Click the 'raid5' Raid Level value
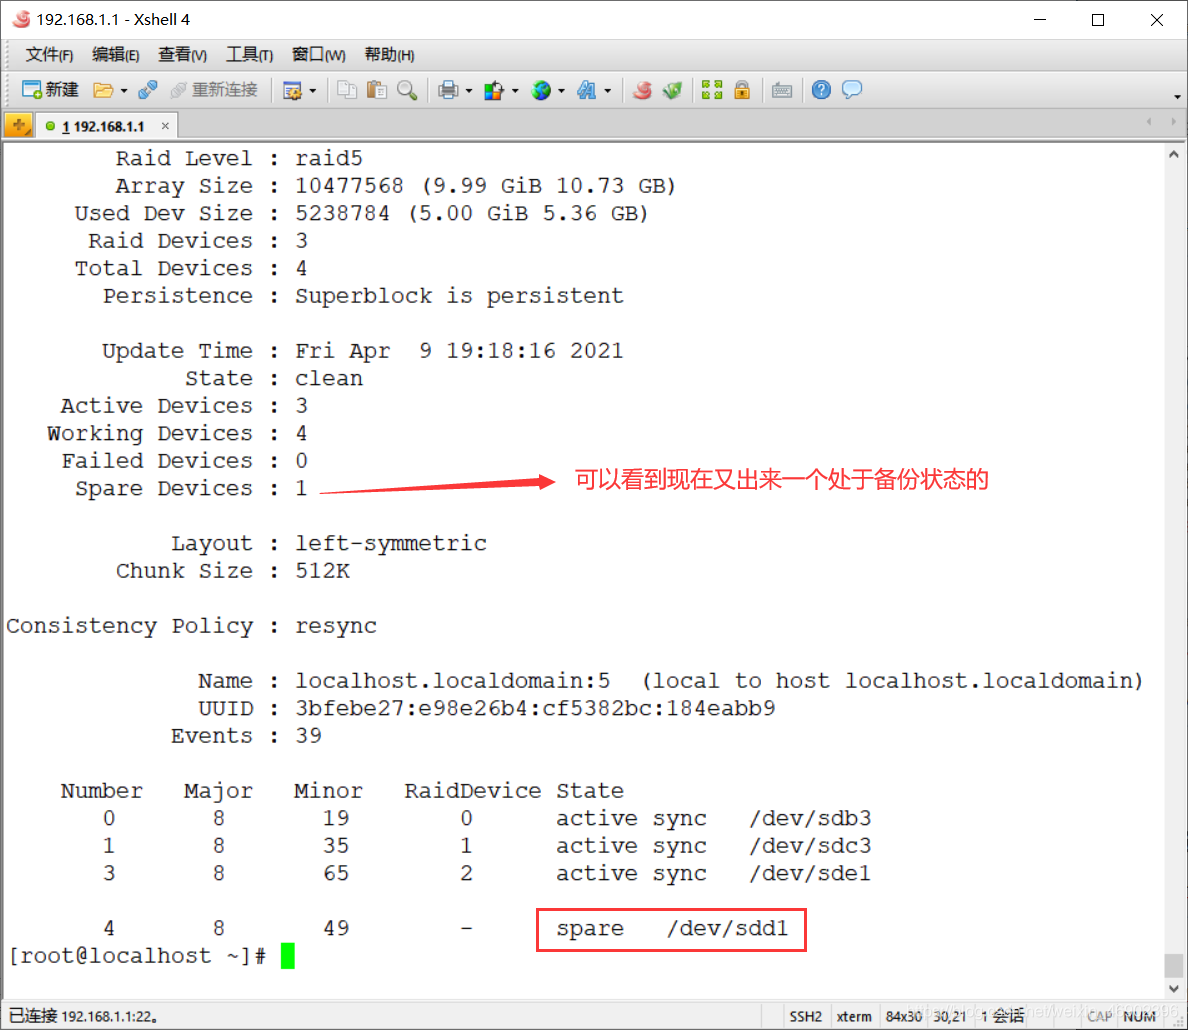This screenshot has height=1030, width=1188. (x=329, y=158)
